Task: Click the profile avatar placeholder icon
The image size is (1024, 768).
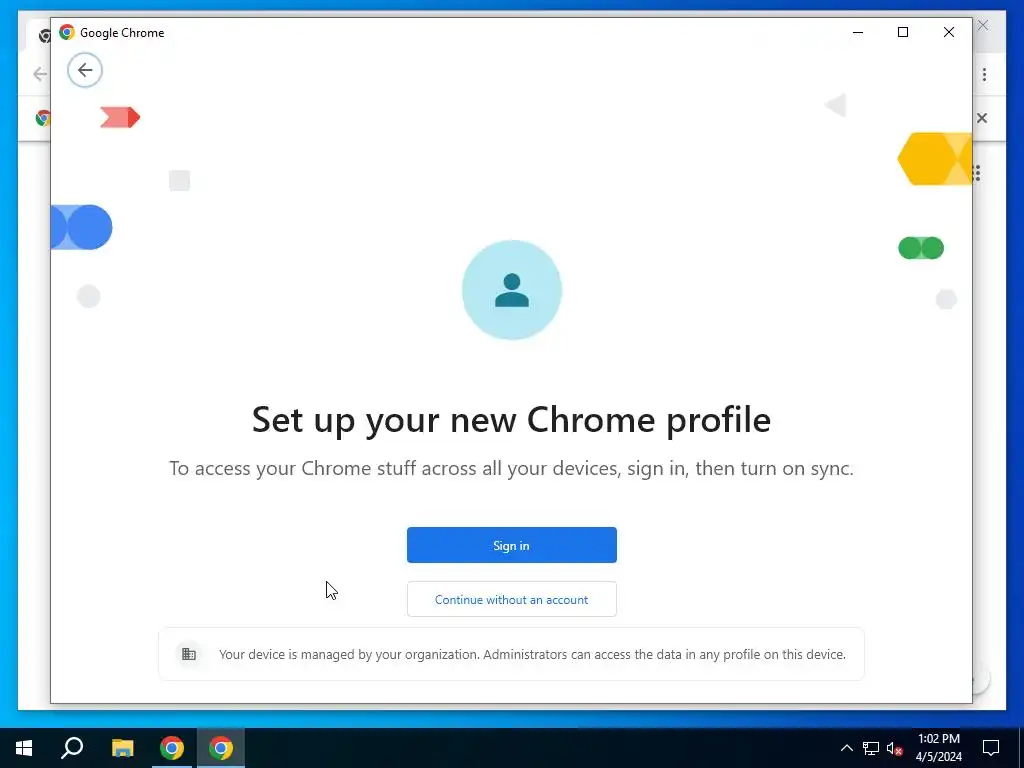Action: (511, 290)
